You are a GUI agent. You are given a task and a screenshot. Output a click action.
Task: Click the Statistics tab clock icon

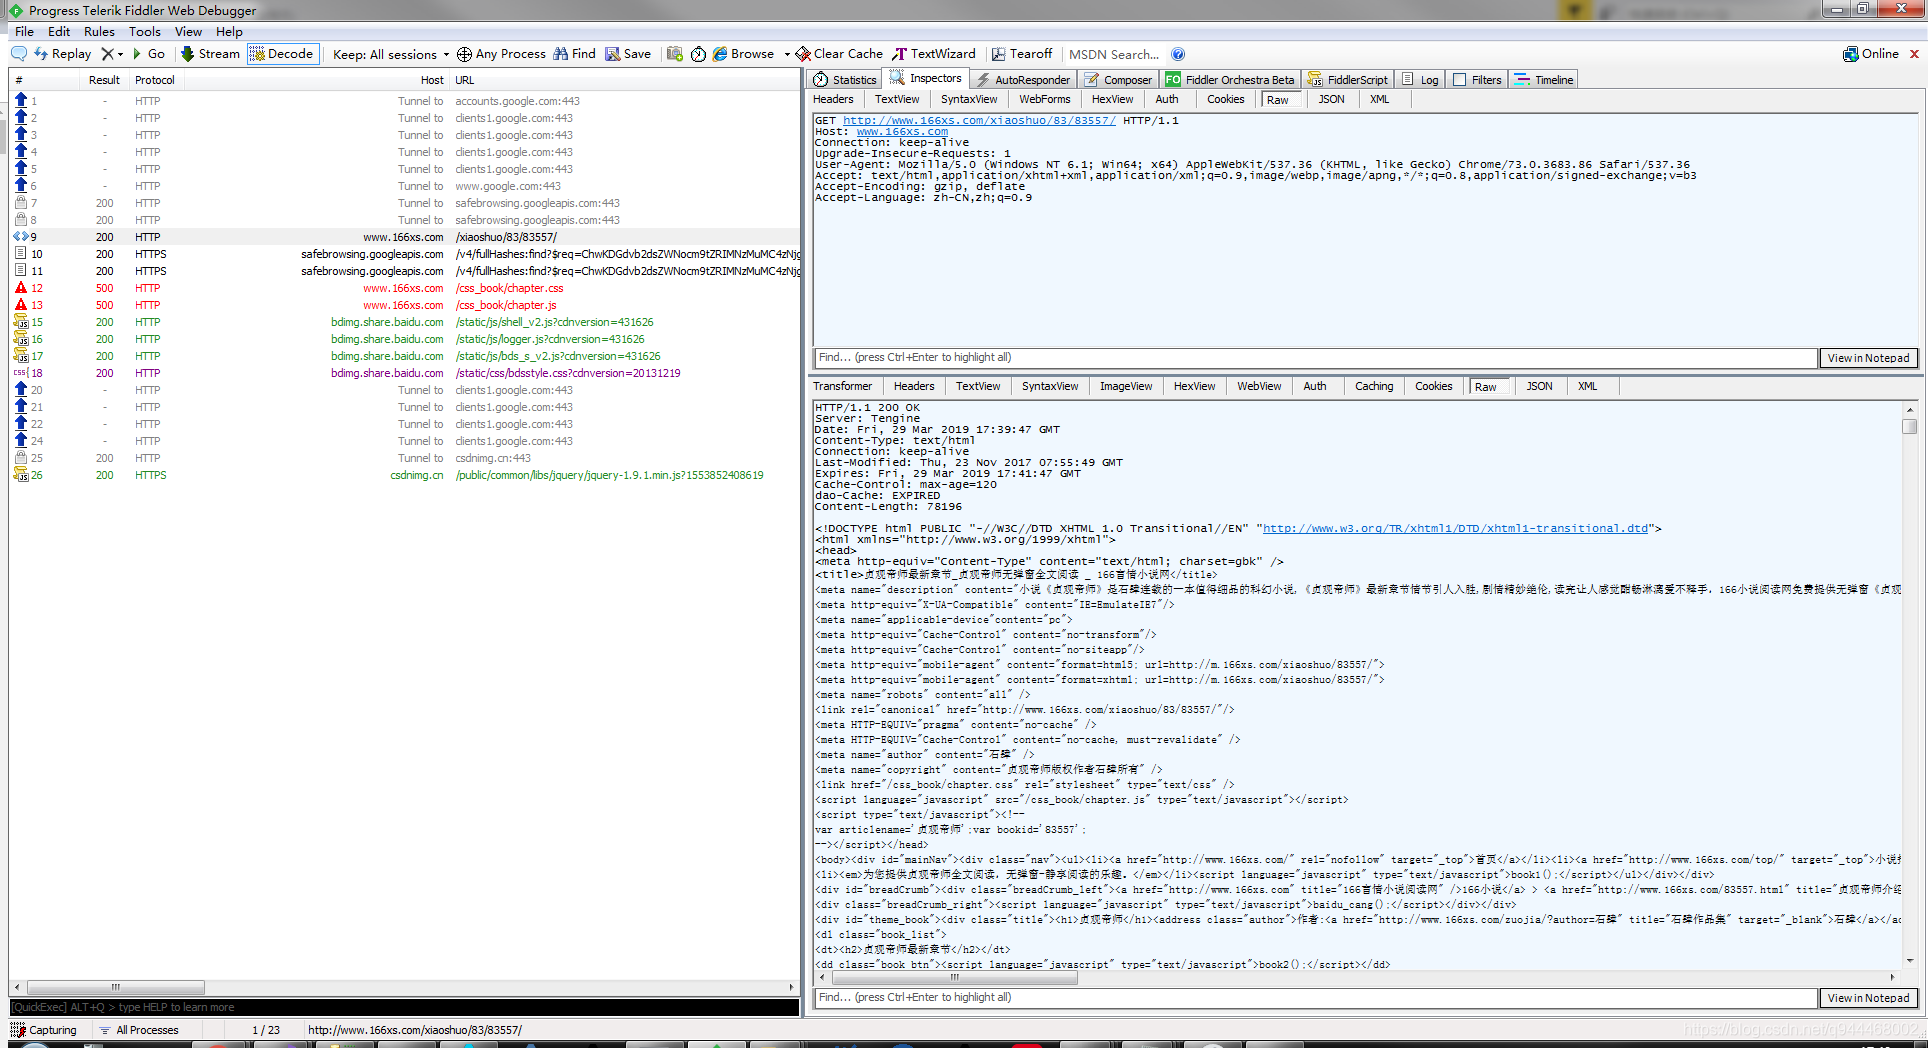tap(821, 80)
